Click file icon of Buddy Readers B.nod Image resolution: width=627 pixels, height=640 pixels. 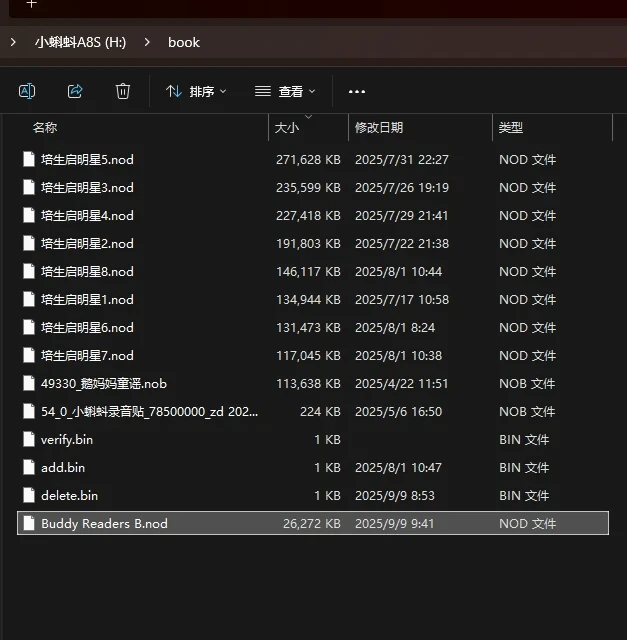click(29, 523)
